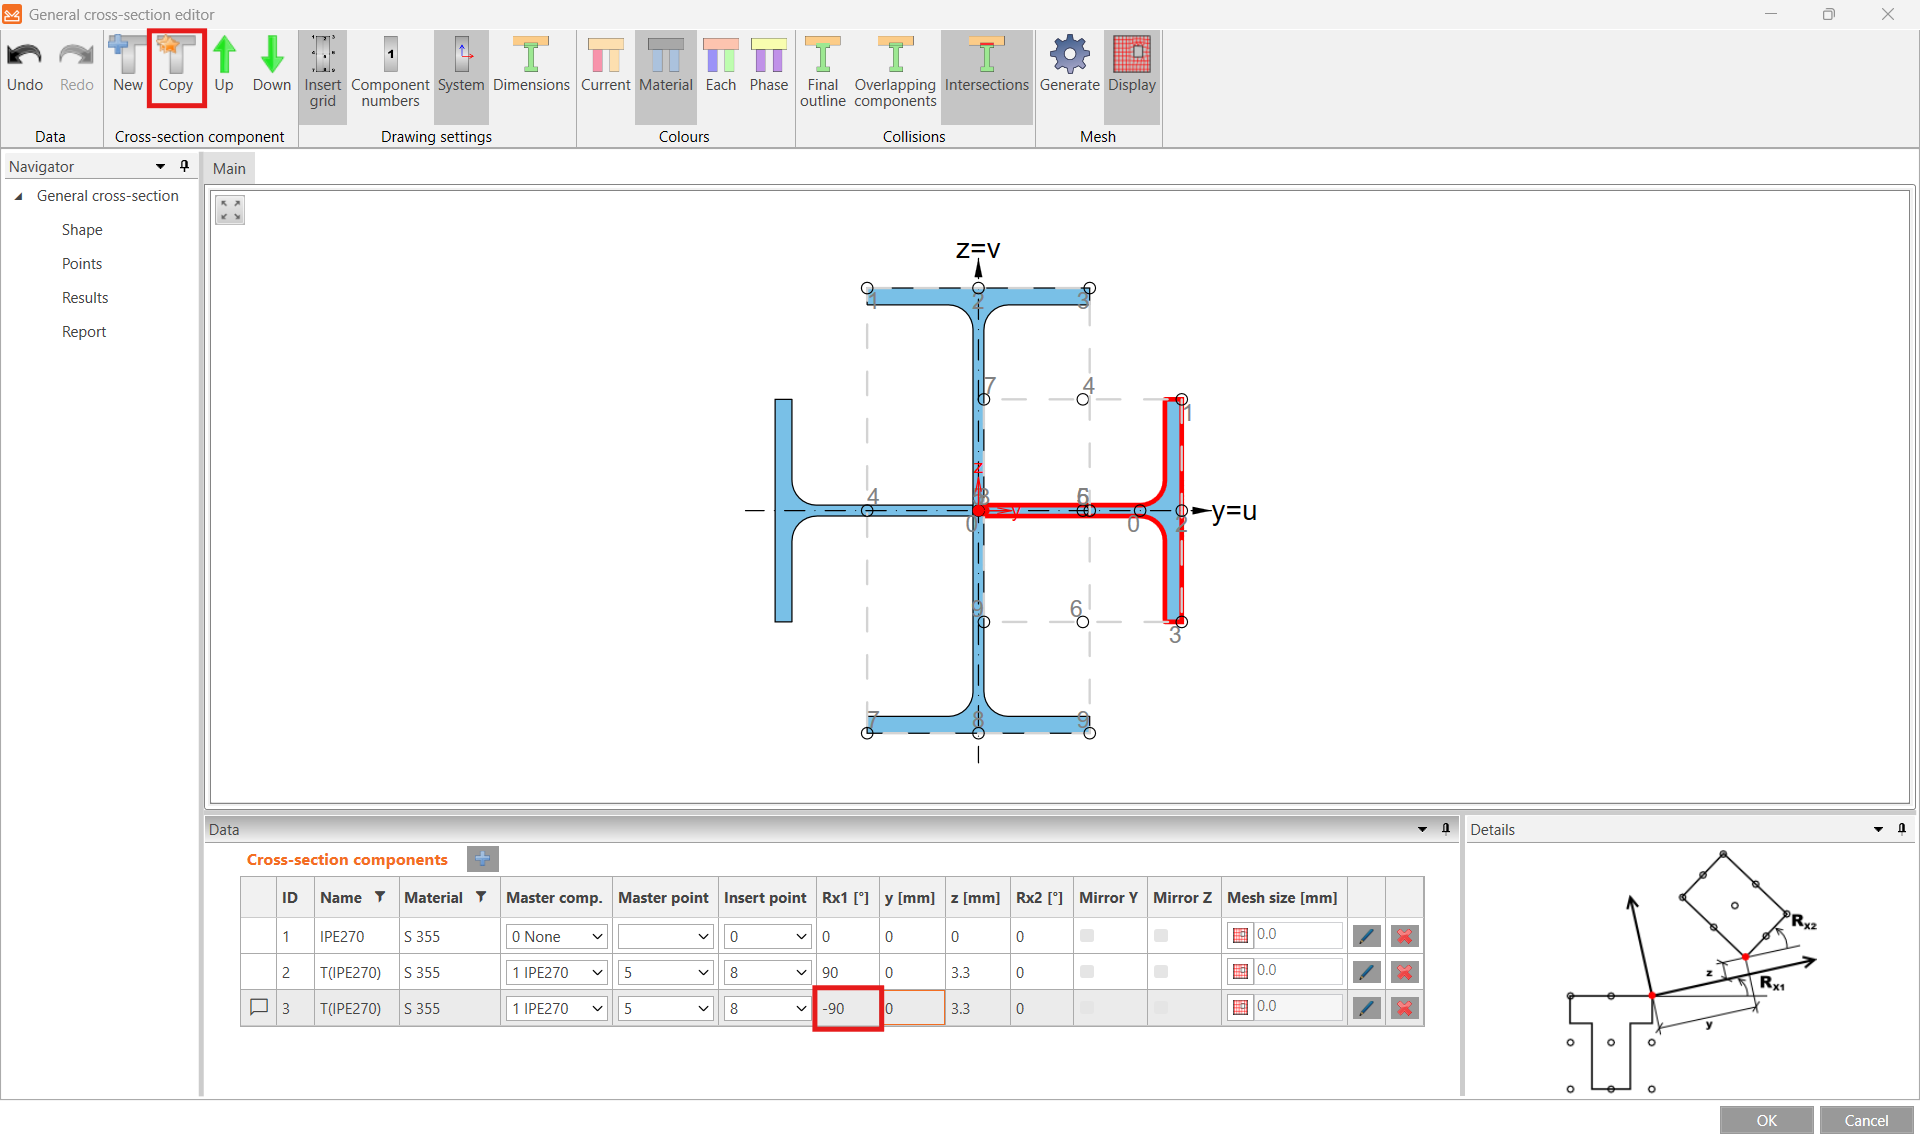This screenshot has width=1920, height=1140.
Task: Confirm changes with the OK button
Action: pos(1765,1120)
